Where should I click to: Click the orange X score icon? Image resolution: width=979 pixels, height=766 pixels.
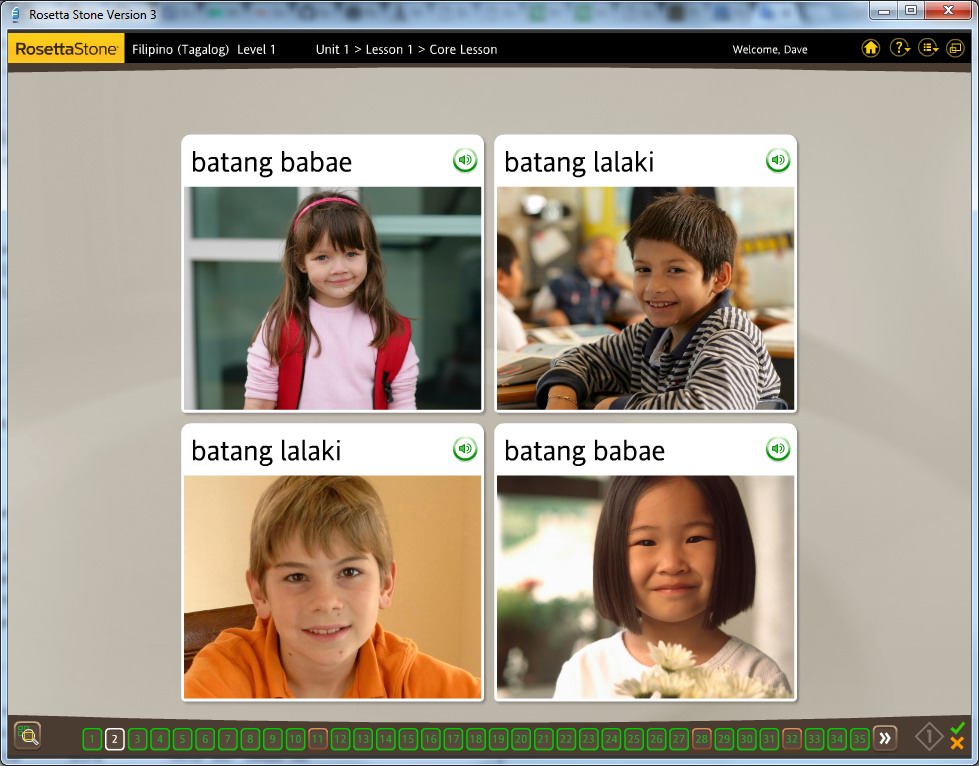[957, 744]
